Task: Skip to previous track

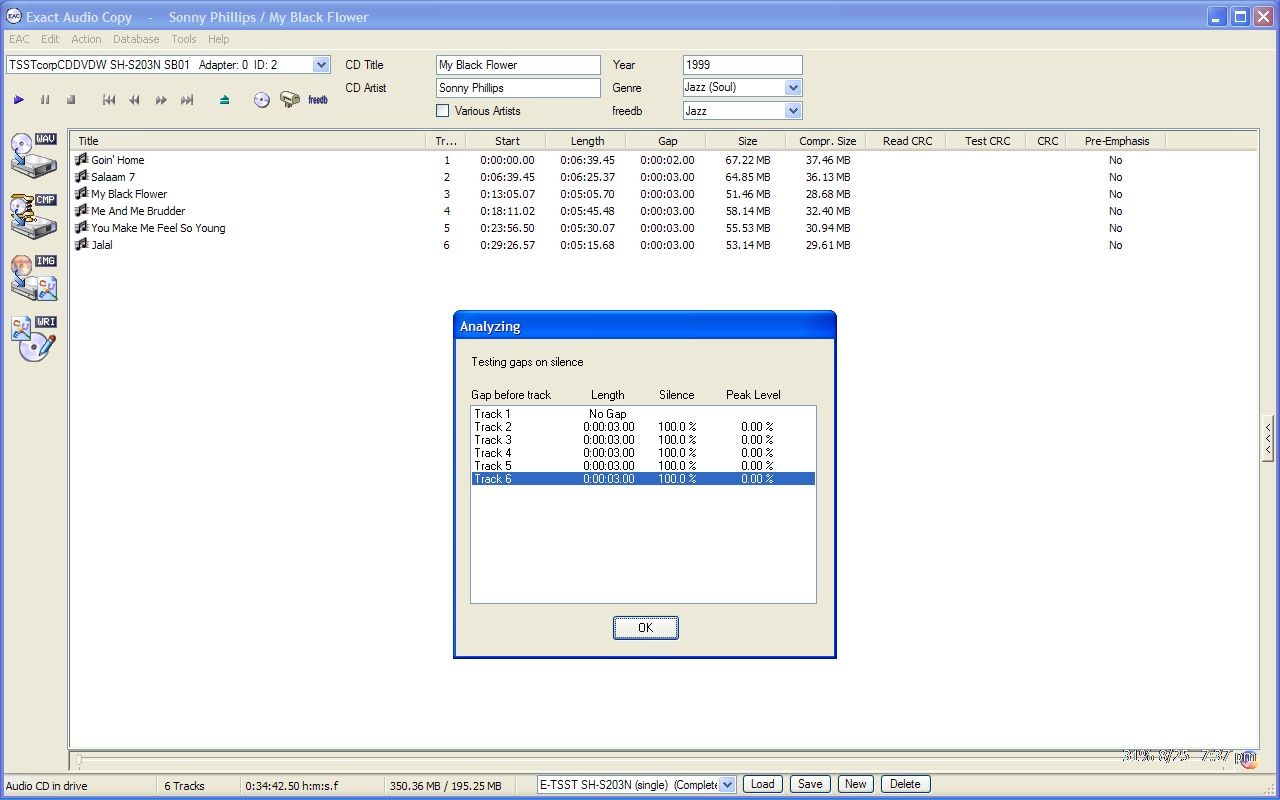Action: [109, 100]
